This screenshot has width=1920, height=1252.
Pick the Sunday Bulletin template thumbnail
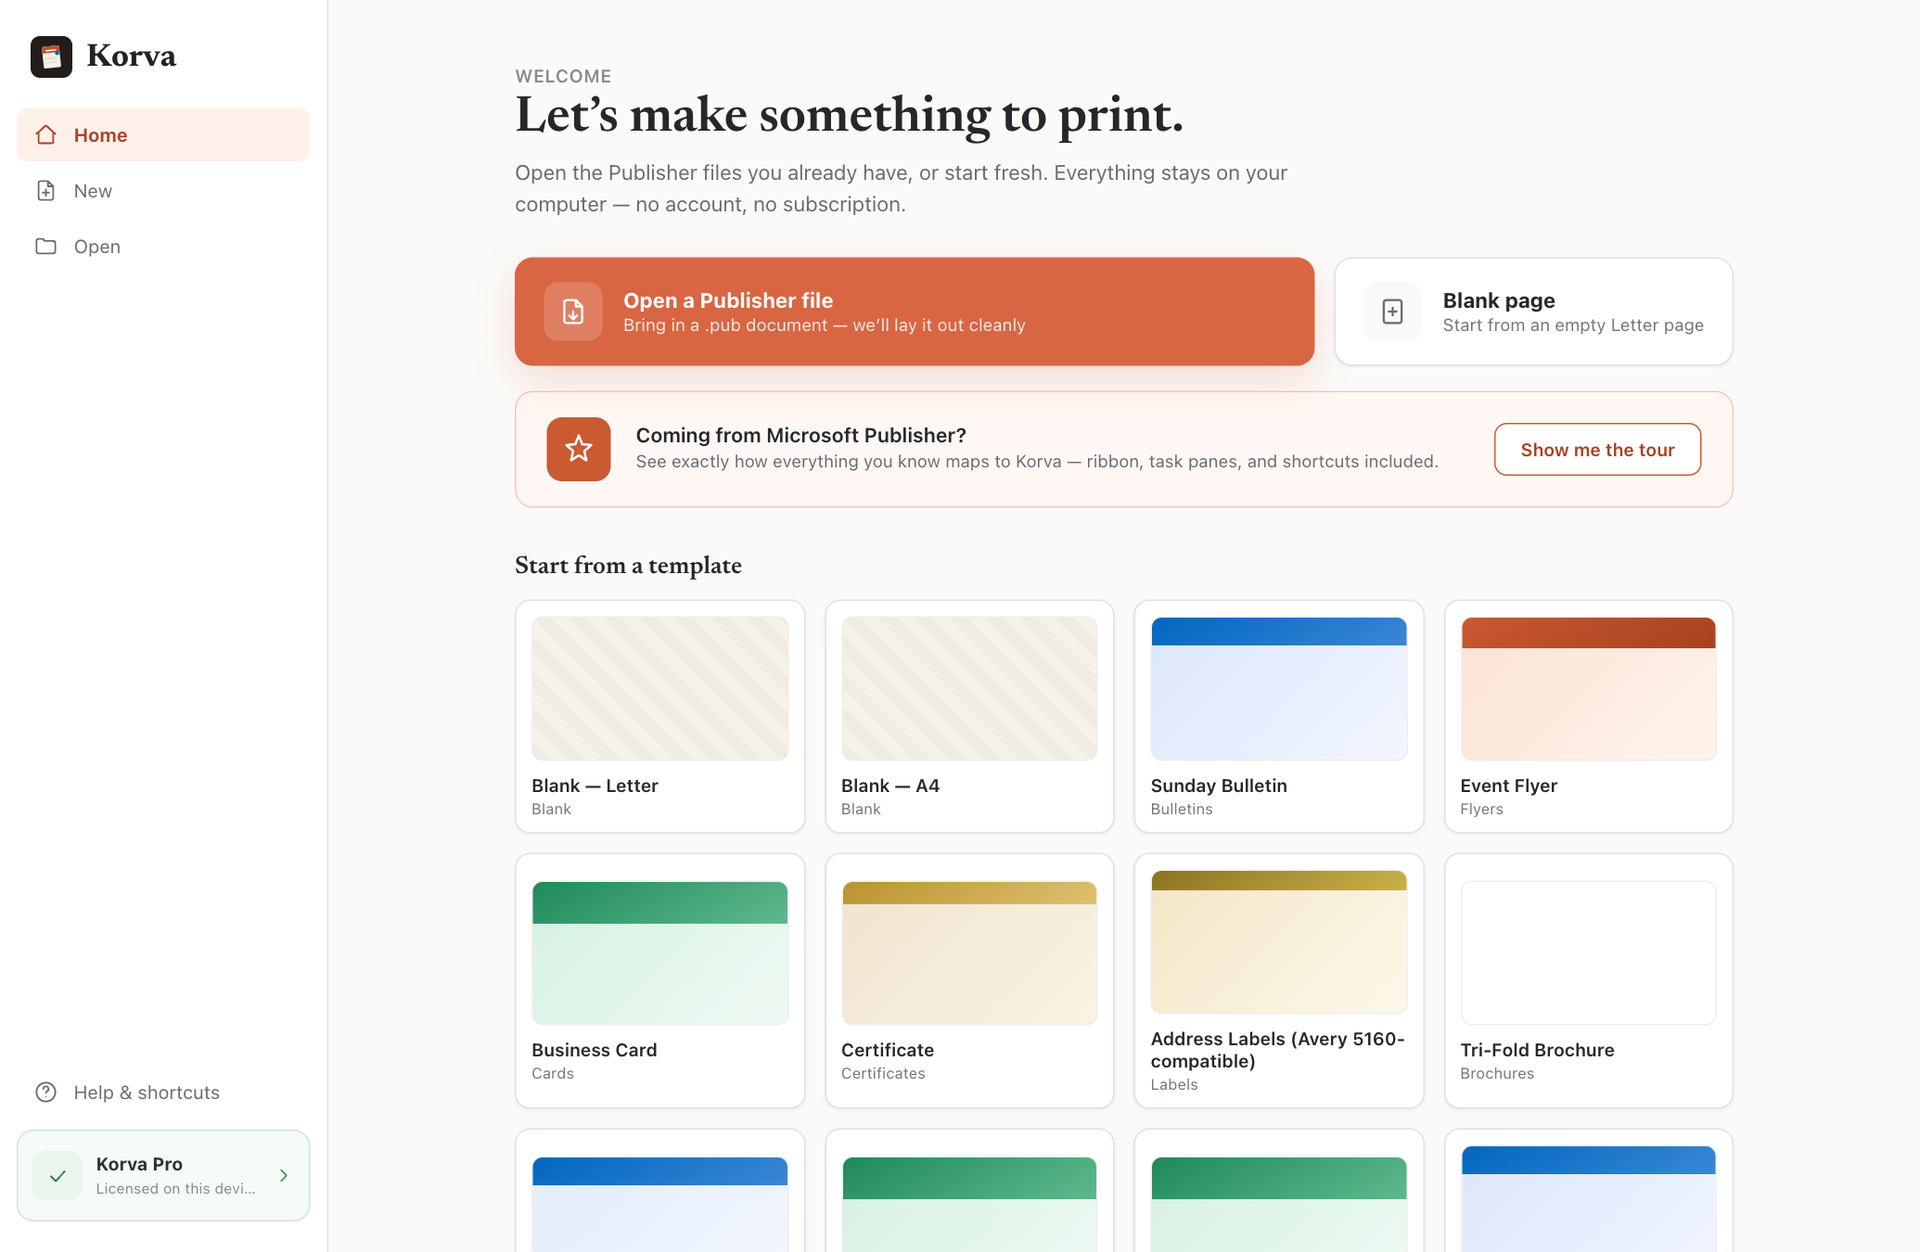1279,688
